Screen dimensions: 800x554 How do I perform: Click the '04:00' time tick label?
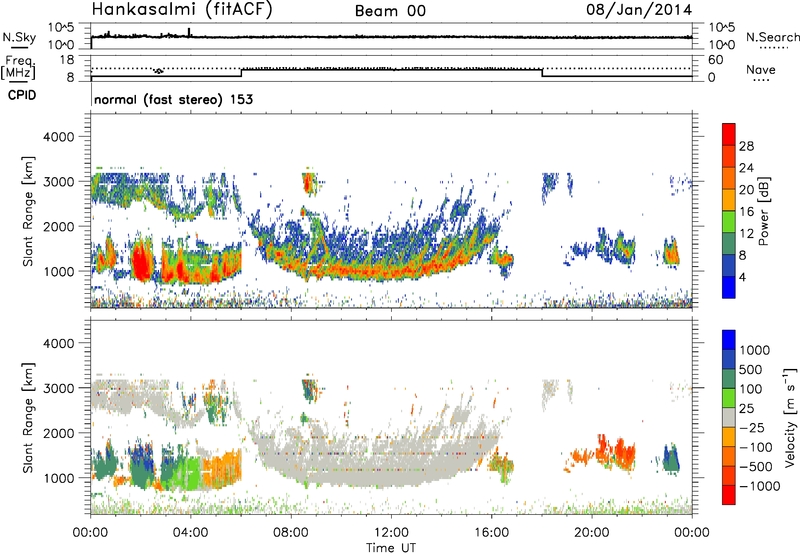pos(191,533)
